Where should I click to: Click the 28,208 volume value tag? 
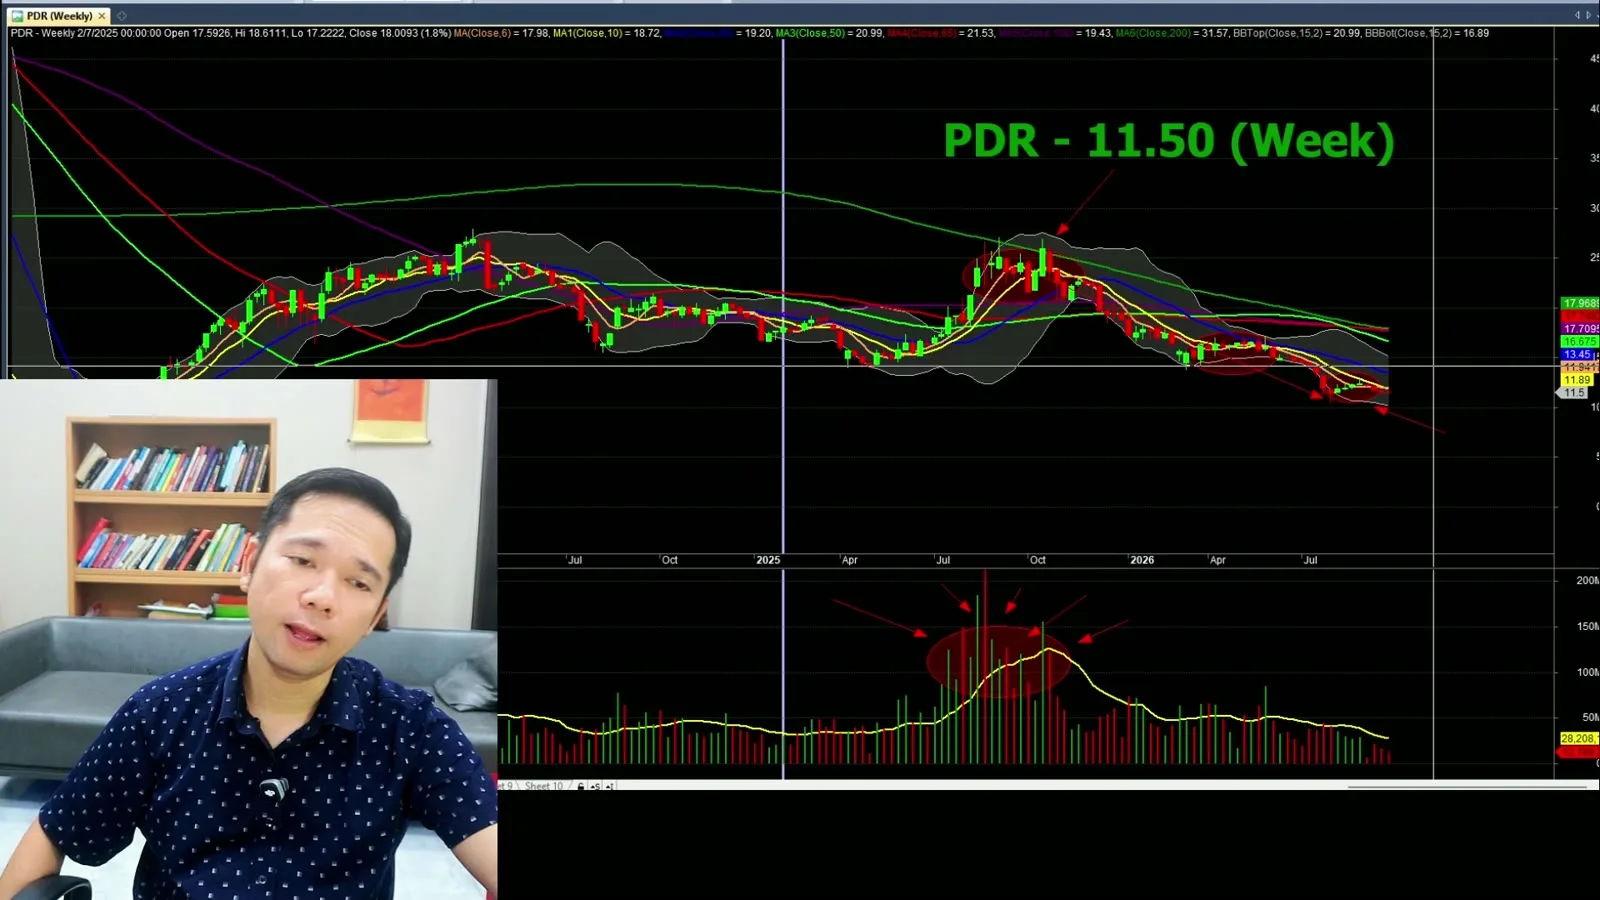[1579, 738]
